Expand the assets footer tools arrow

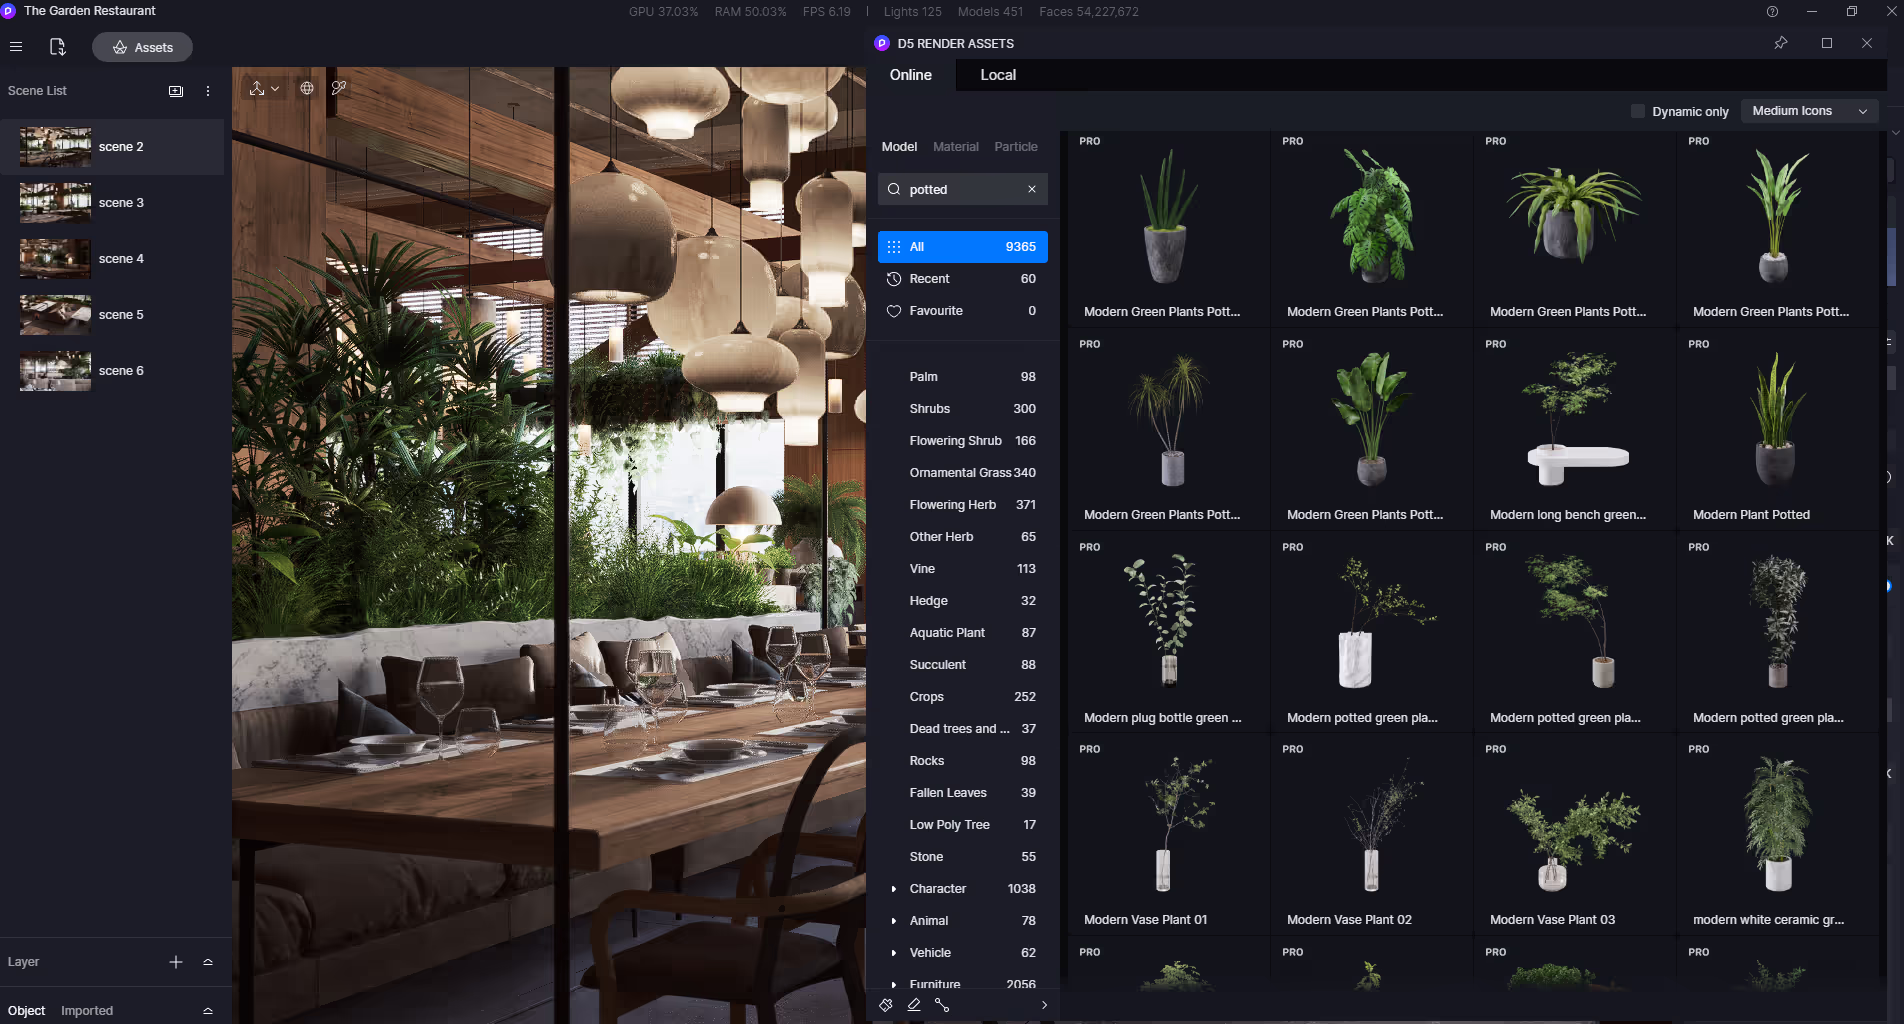[1044, 1005]
